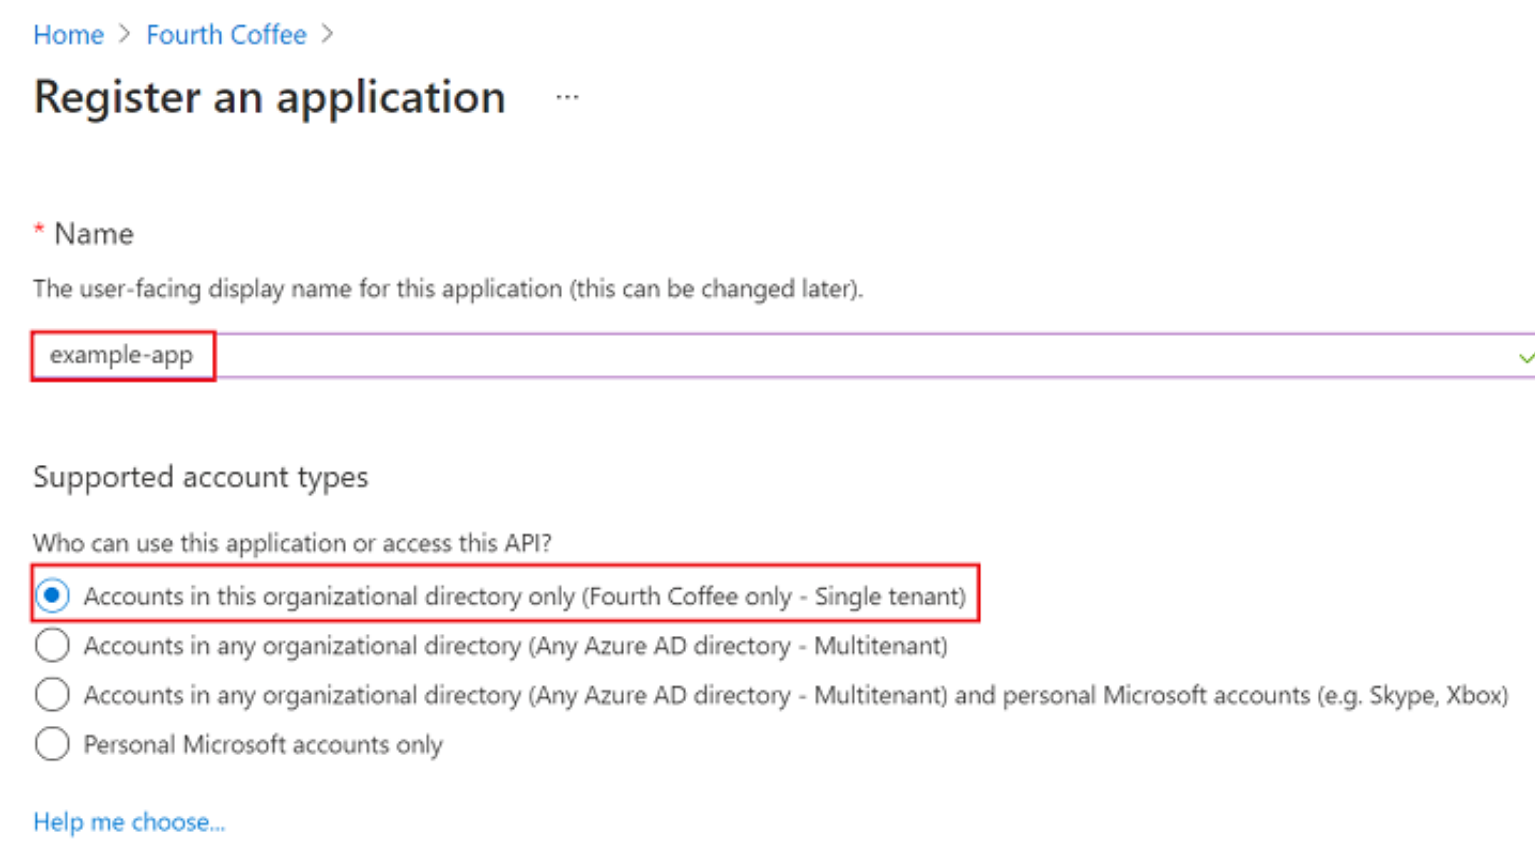The image size is (1535, 848).
Task: Click the user-facing display name description text
Action: (x=447, y=289)
